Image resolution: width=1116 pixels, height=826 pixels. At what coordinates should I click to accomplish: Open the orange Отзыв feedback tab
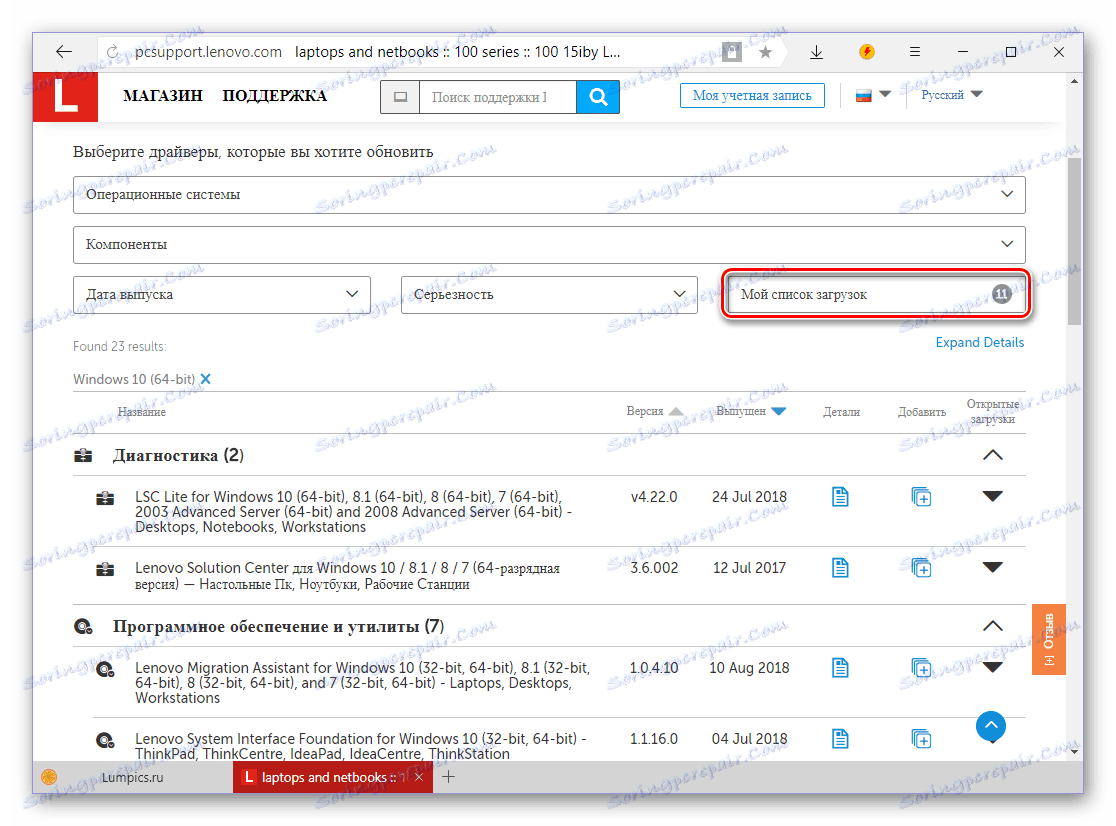click(1048, 639)
